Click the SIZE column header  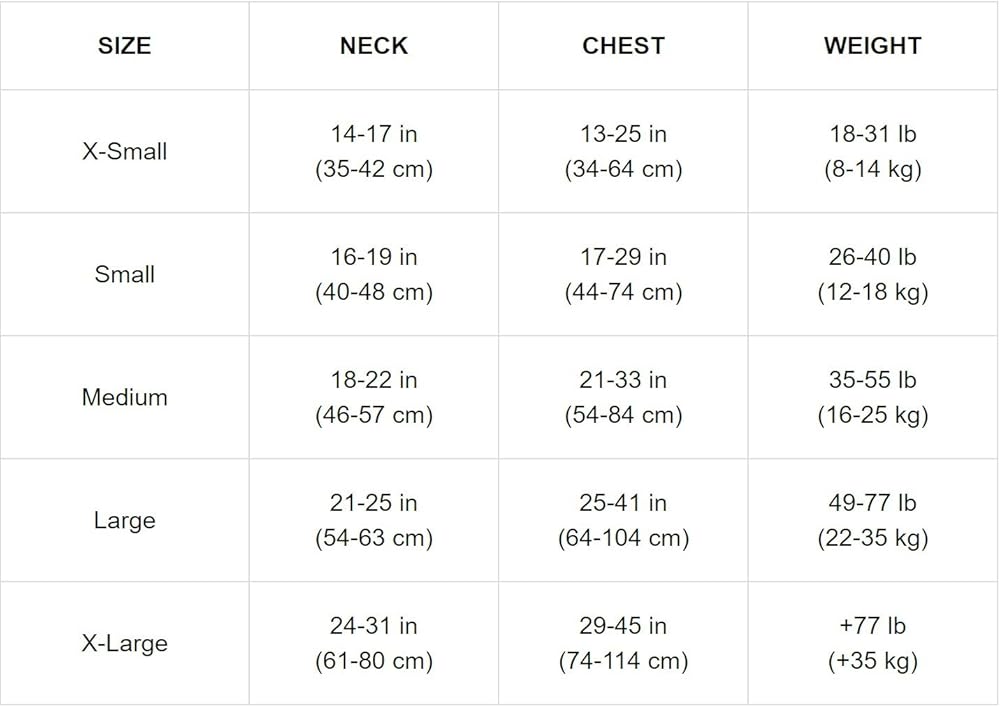click(124, 46)
